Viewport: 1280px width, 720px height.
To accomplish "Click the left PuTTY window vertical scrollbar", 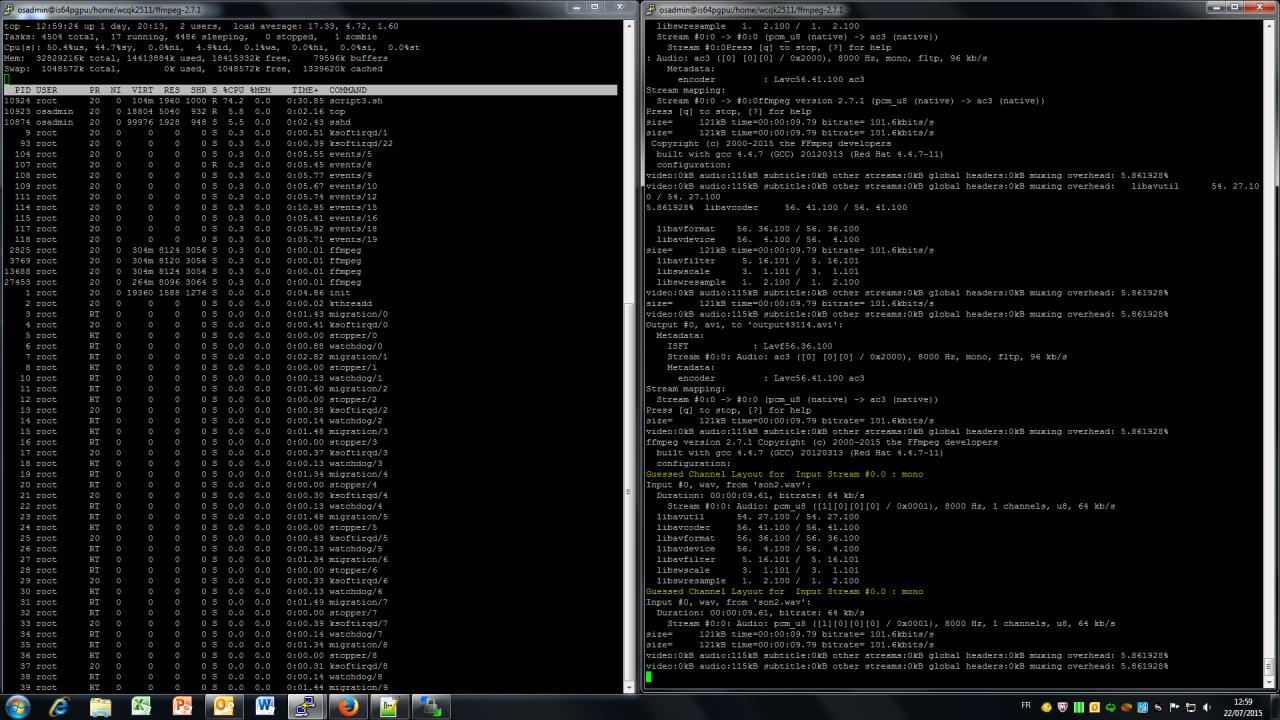I will tap(627, 355).
